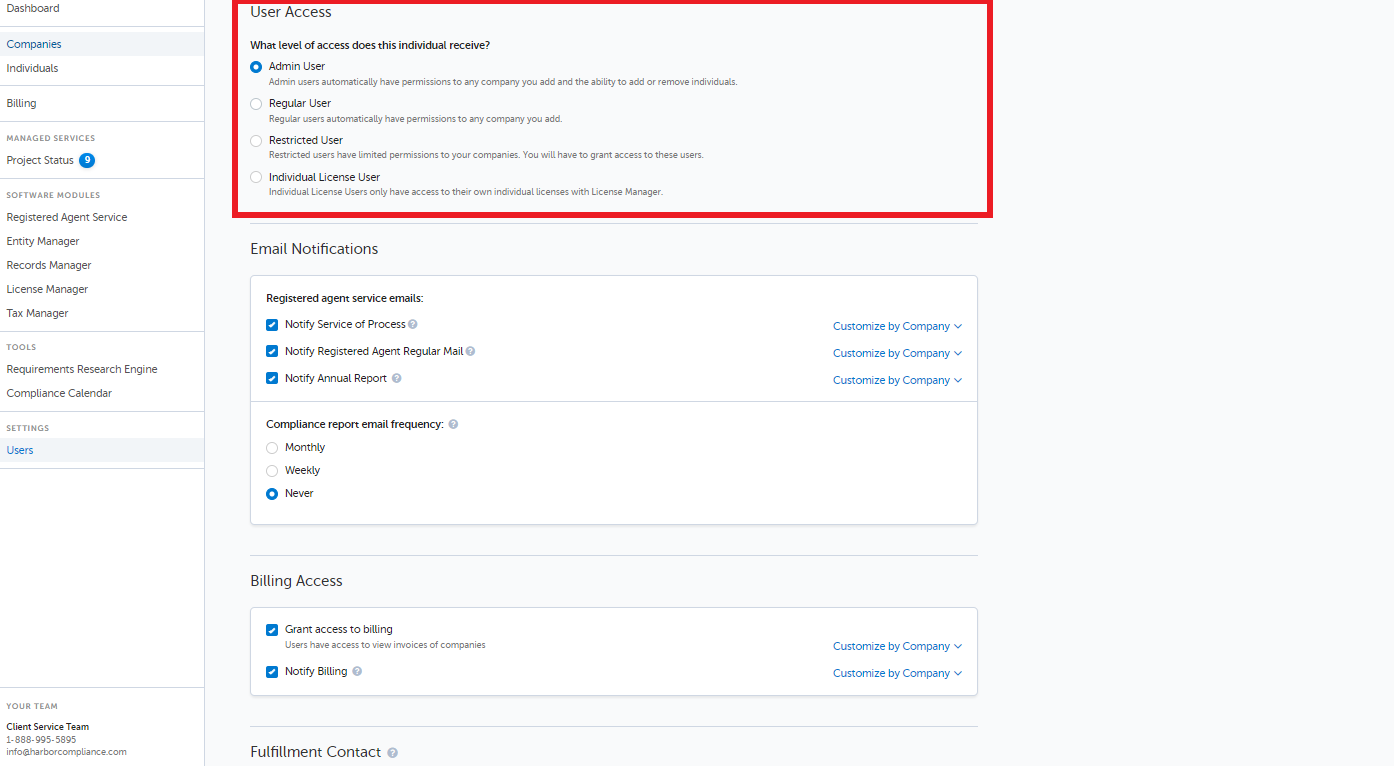Click the Project Status count badge

tap(87, 160)
